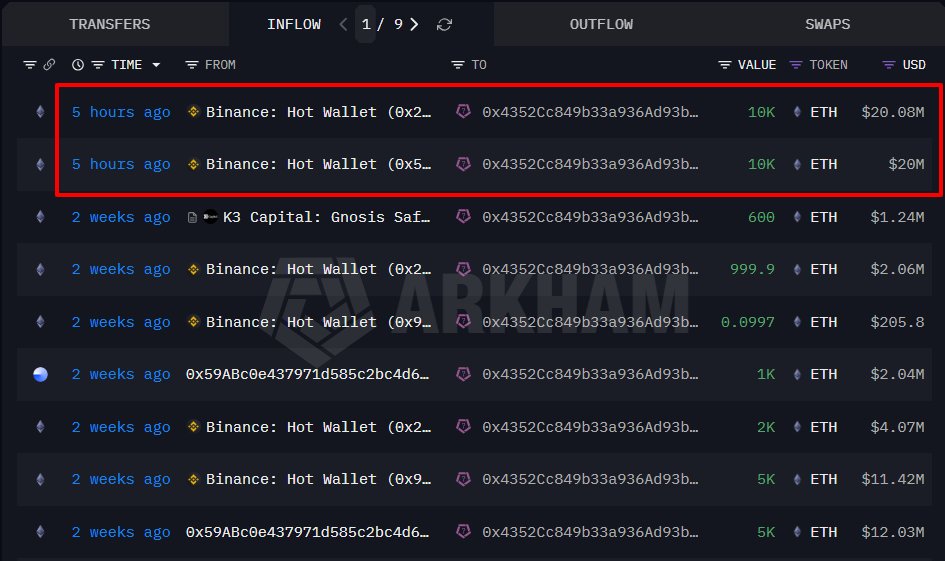
Task: Click the chain link icon in header
Action: pos(49,64)
